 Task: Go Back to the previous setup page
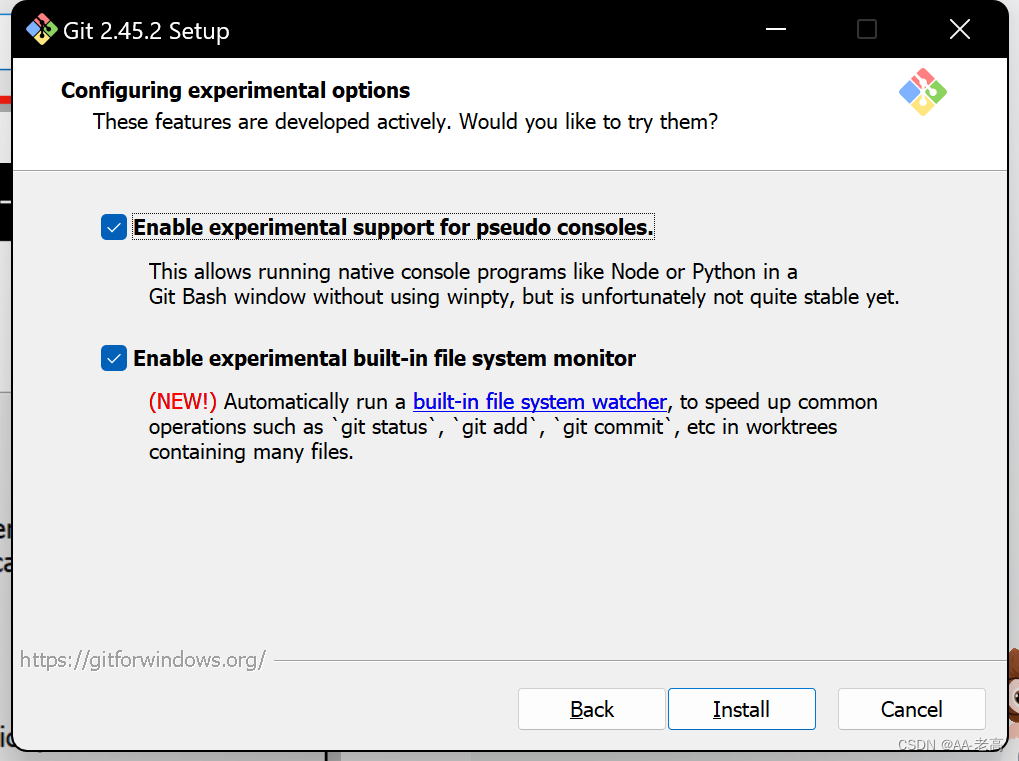point(591,709)
